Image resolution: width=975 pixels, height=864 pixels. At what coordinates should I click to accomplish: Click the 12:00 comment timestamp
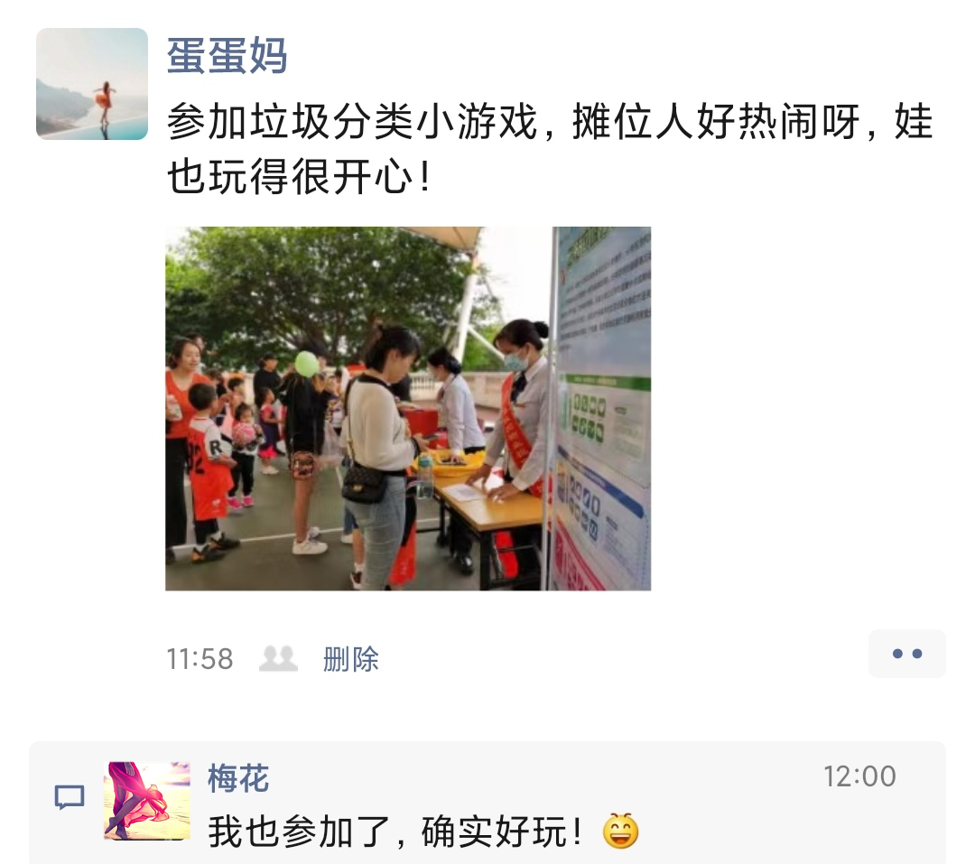point(859,776)
